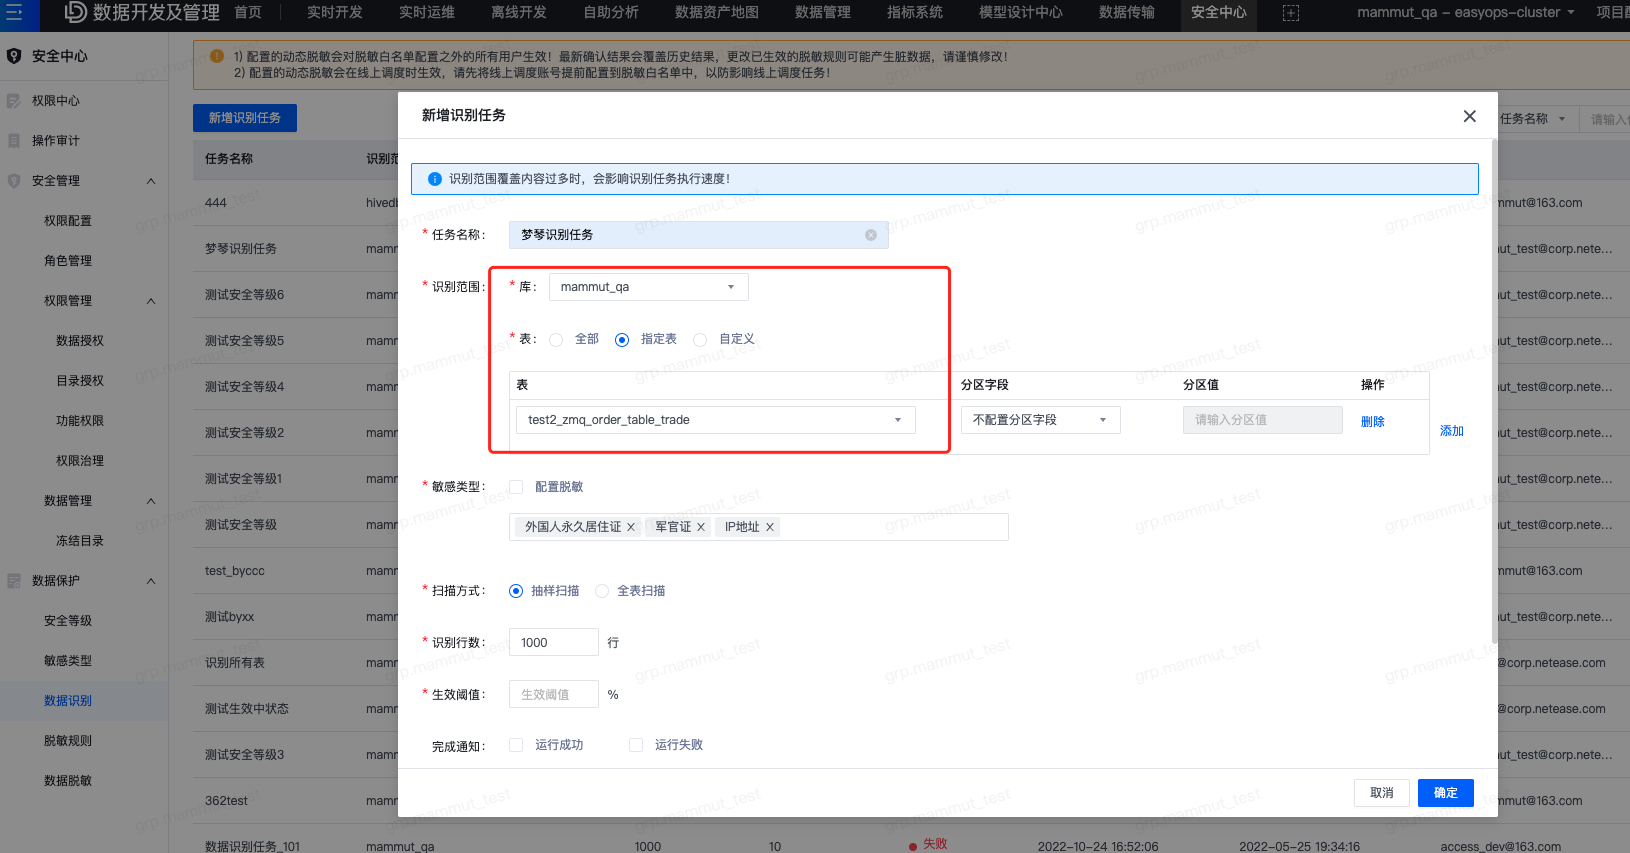Screen dimensions: 1630x853
Task: Open 数据识别 in the sidebar
Action: (x=68, y=701)
